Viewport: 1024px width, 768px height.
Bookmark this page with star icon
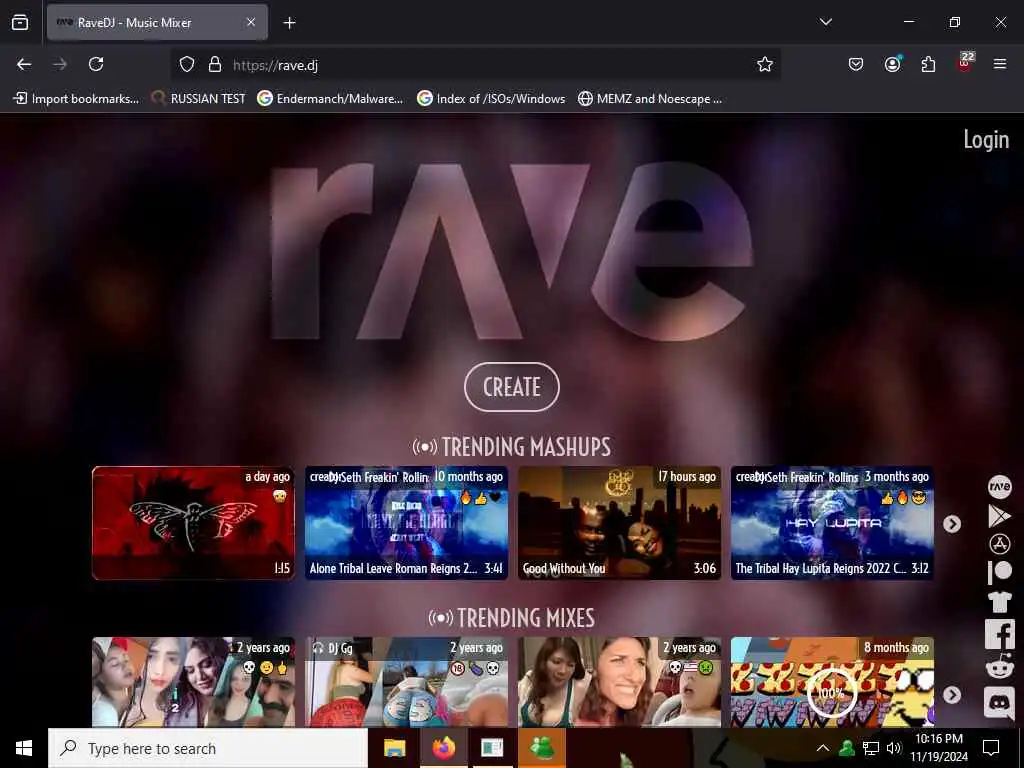[765, 64]
